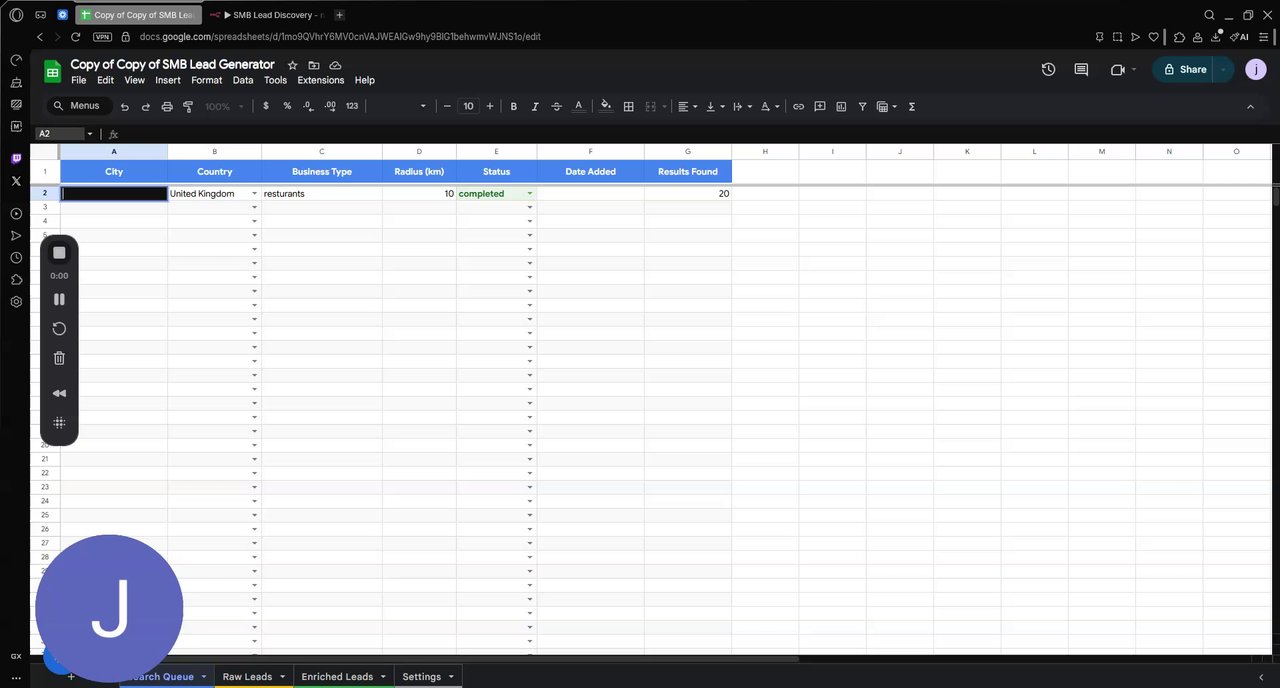This screenshot has height=688, width=1280.
Task: Open the Country dropdown for United Kingdom
Action: [254, 194]
